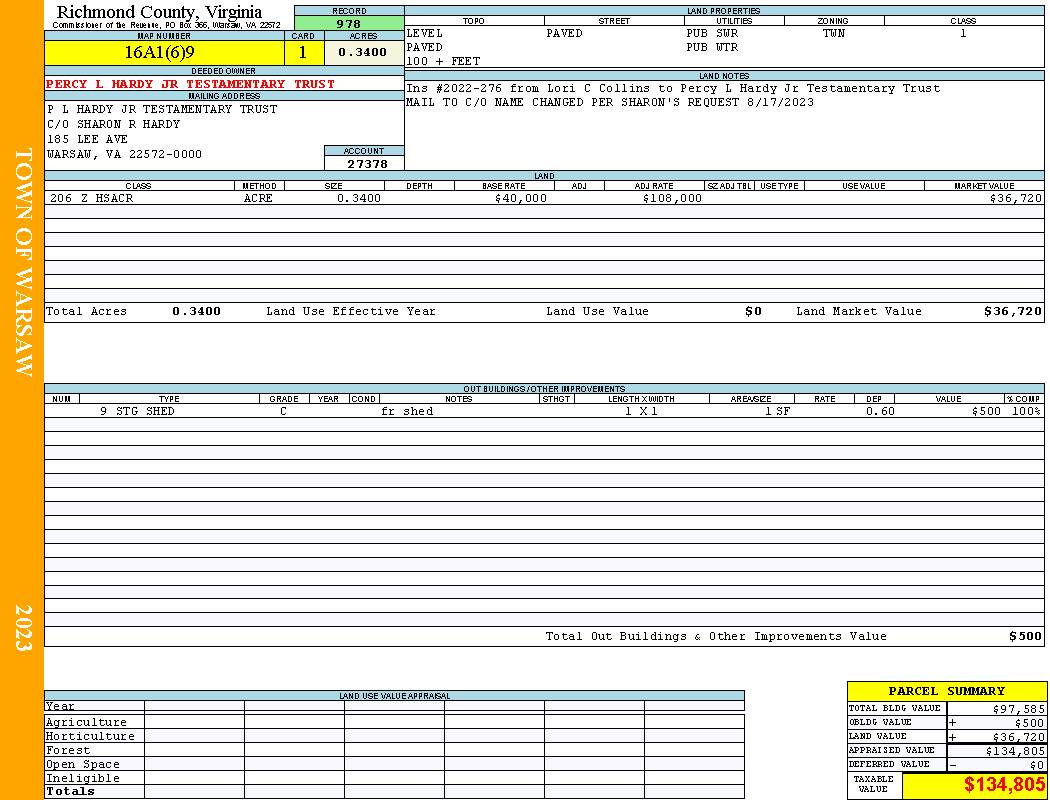Click 2023 year on orange sidebar
This screenshot has width=1050, height=800.
point(23,627)
